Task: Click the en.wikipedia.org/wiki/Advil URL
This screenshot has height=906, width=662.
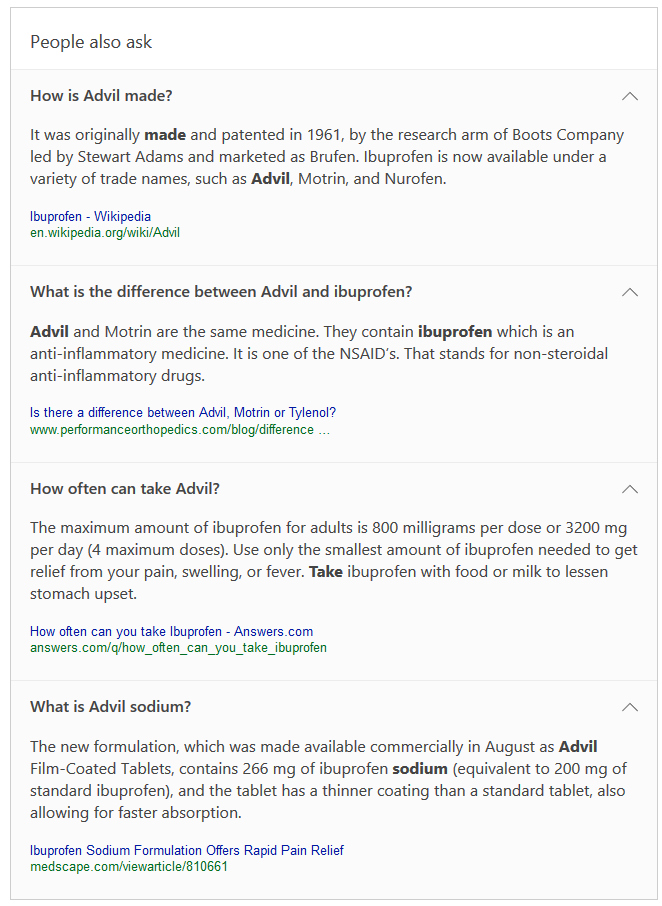Action: click(x=105, y=232)
